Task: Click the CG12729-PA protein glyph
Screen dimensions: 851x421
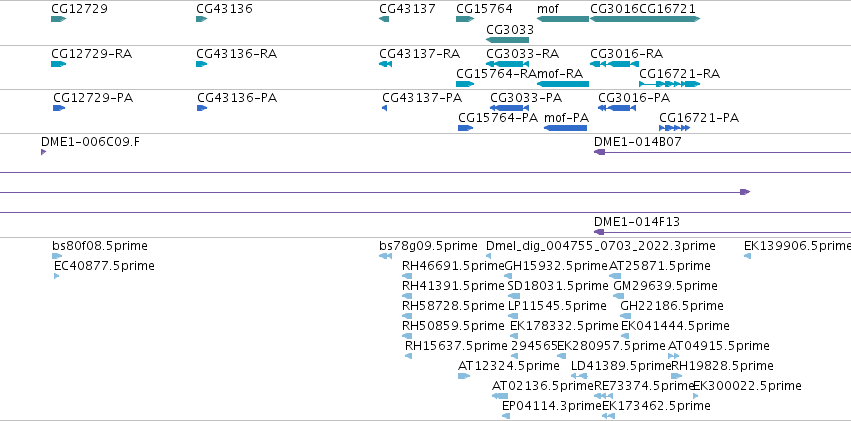Action: point(59,108)
